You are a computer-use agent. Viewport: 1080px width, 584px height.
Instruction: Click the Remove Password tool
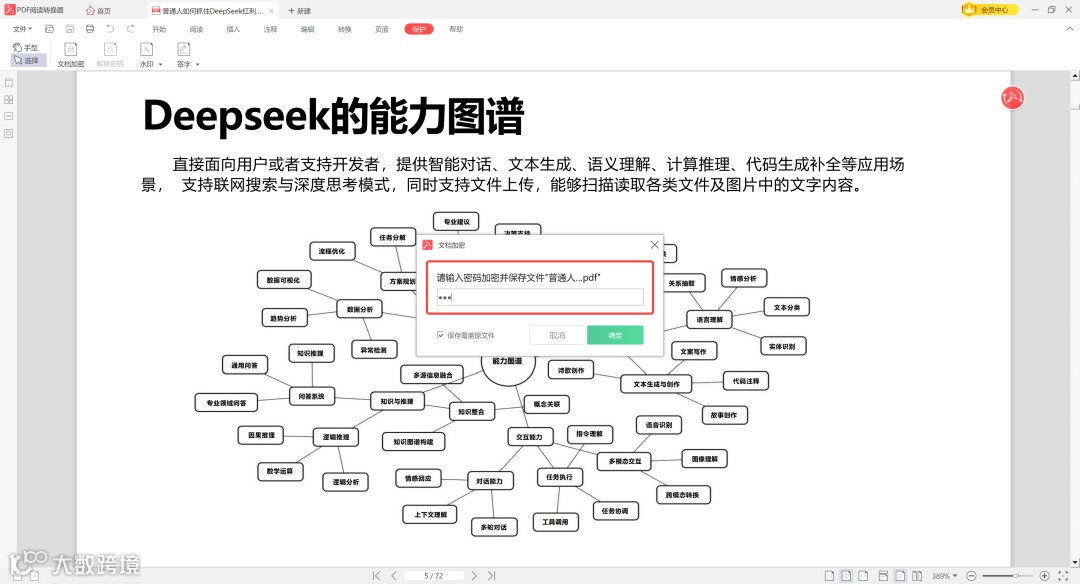(110, 55)
